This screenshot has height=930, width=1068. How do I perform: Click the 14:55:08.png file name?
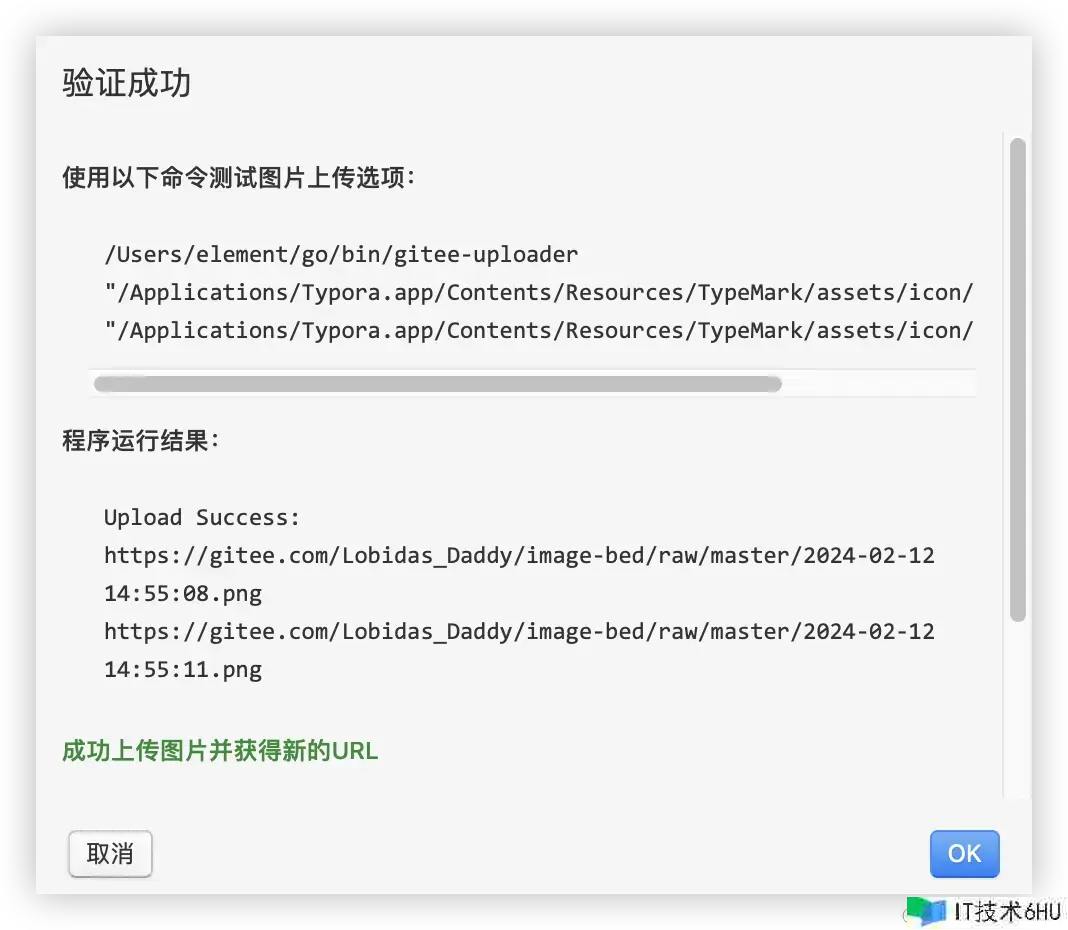[x=183, y=593]
